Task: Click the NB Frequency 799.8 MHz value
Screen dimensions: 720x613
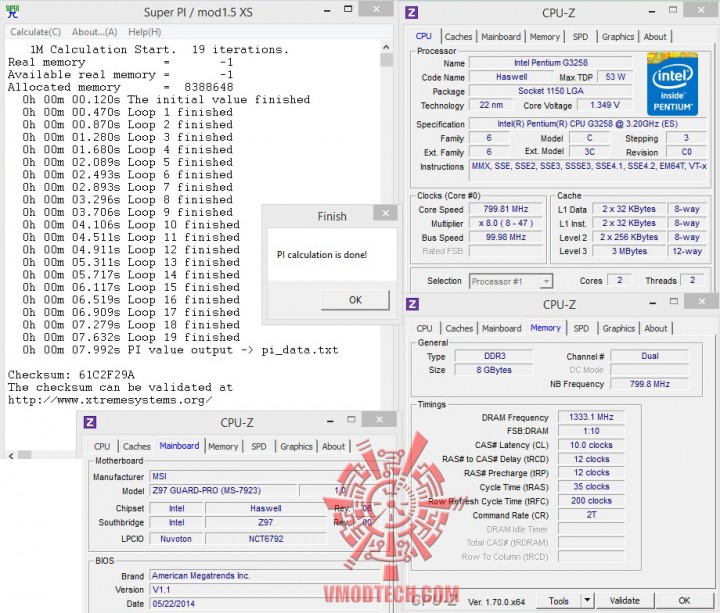Action: coord(650,384)
